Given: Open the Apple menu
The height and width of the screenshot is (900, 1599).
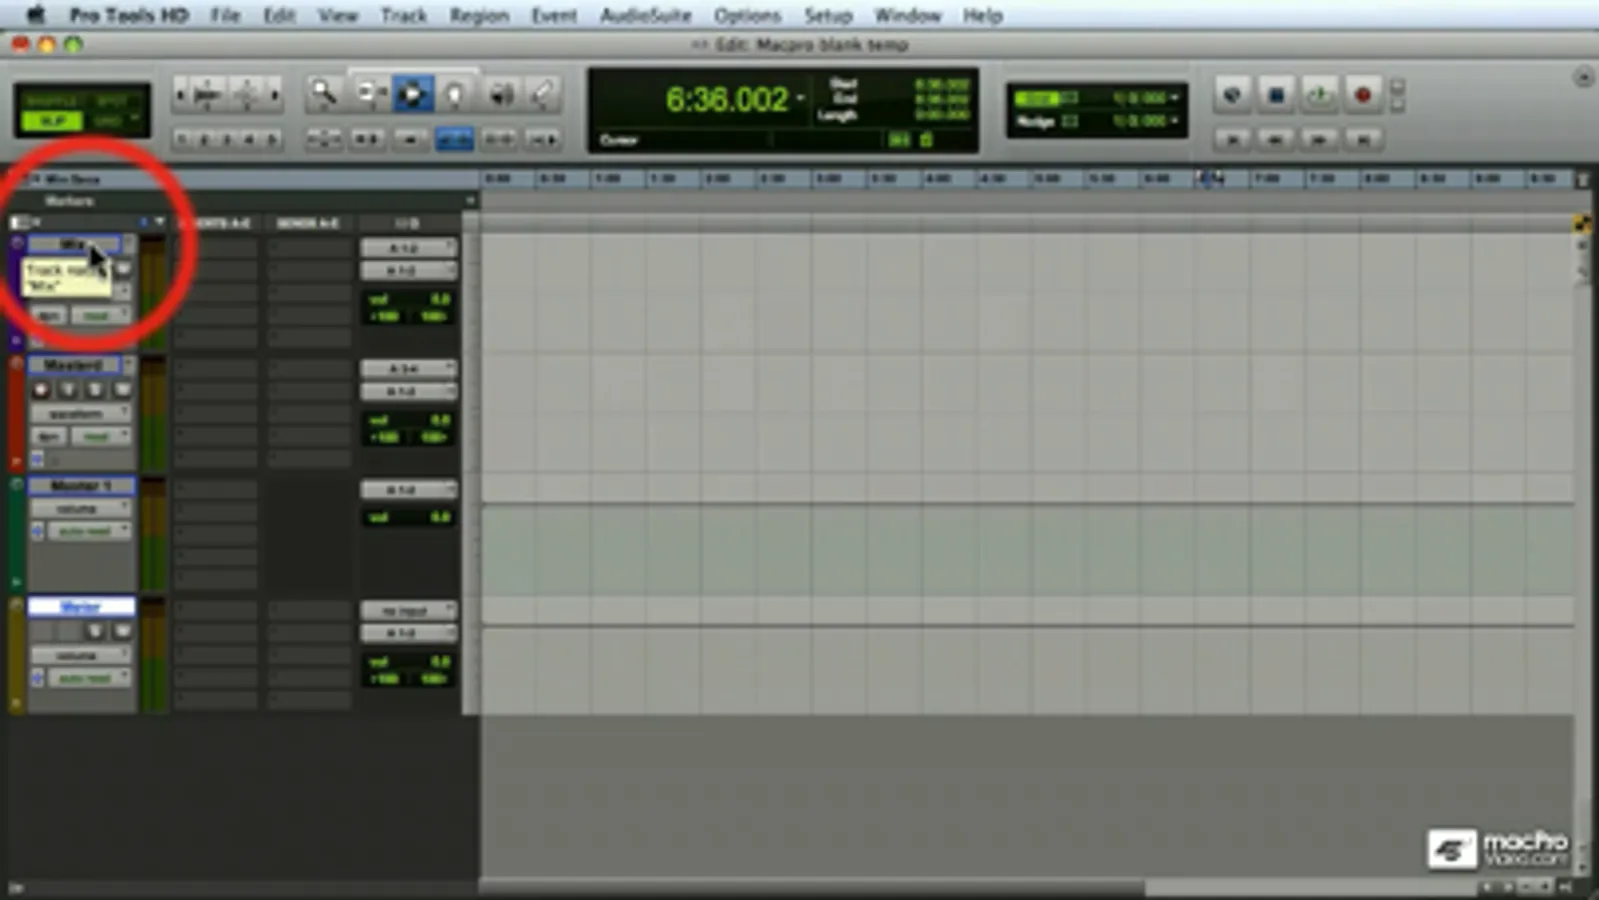Looking at the screenshot, I should click(x=35, y=15).
